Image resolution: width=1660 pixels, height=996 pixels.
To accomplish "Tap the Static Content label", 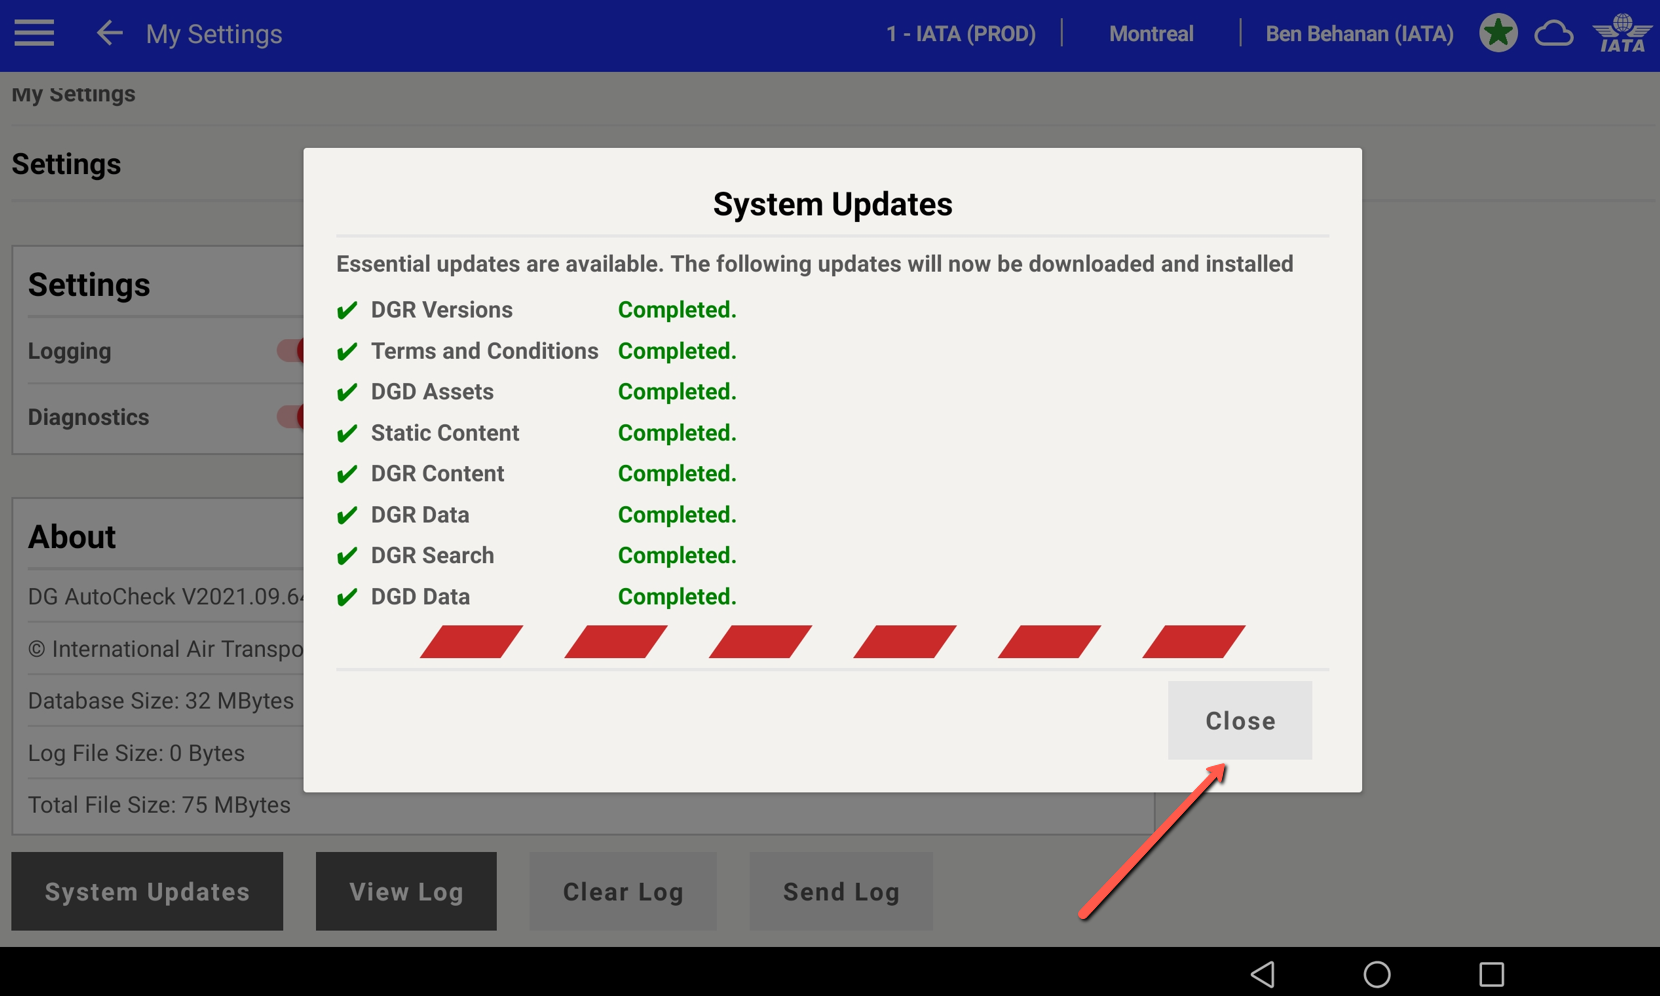I will coord(445,433).
